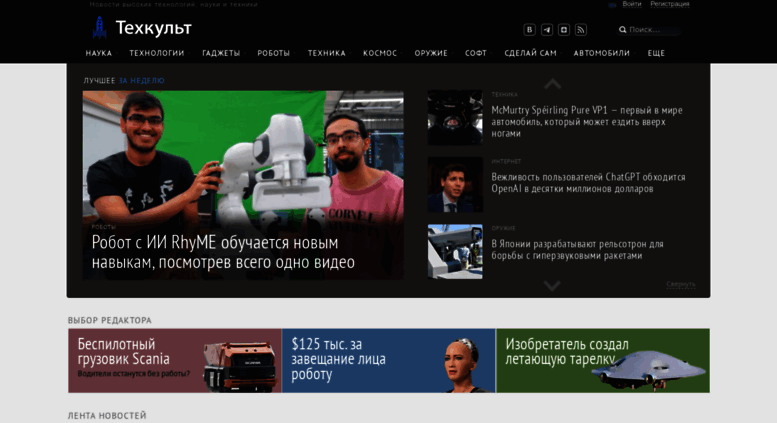Click the ТЕХНИКА tag above McMurtry story

coord(504,95)
